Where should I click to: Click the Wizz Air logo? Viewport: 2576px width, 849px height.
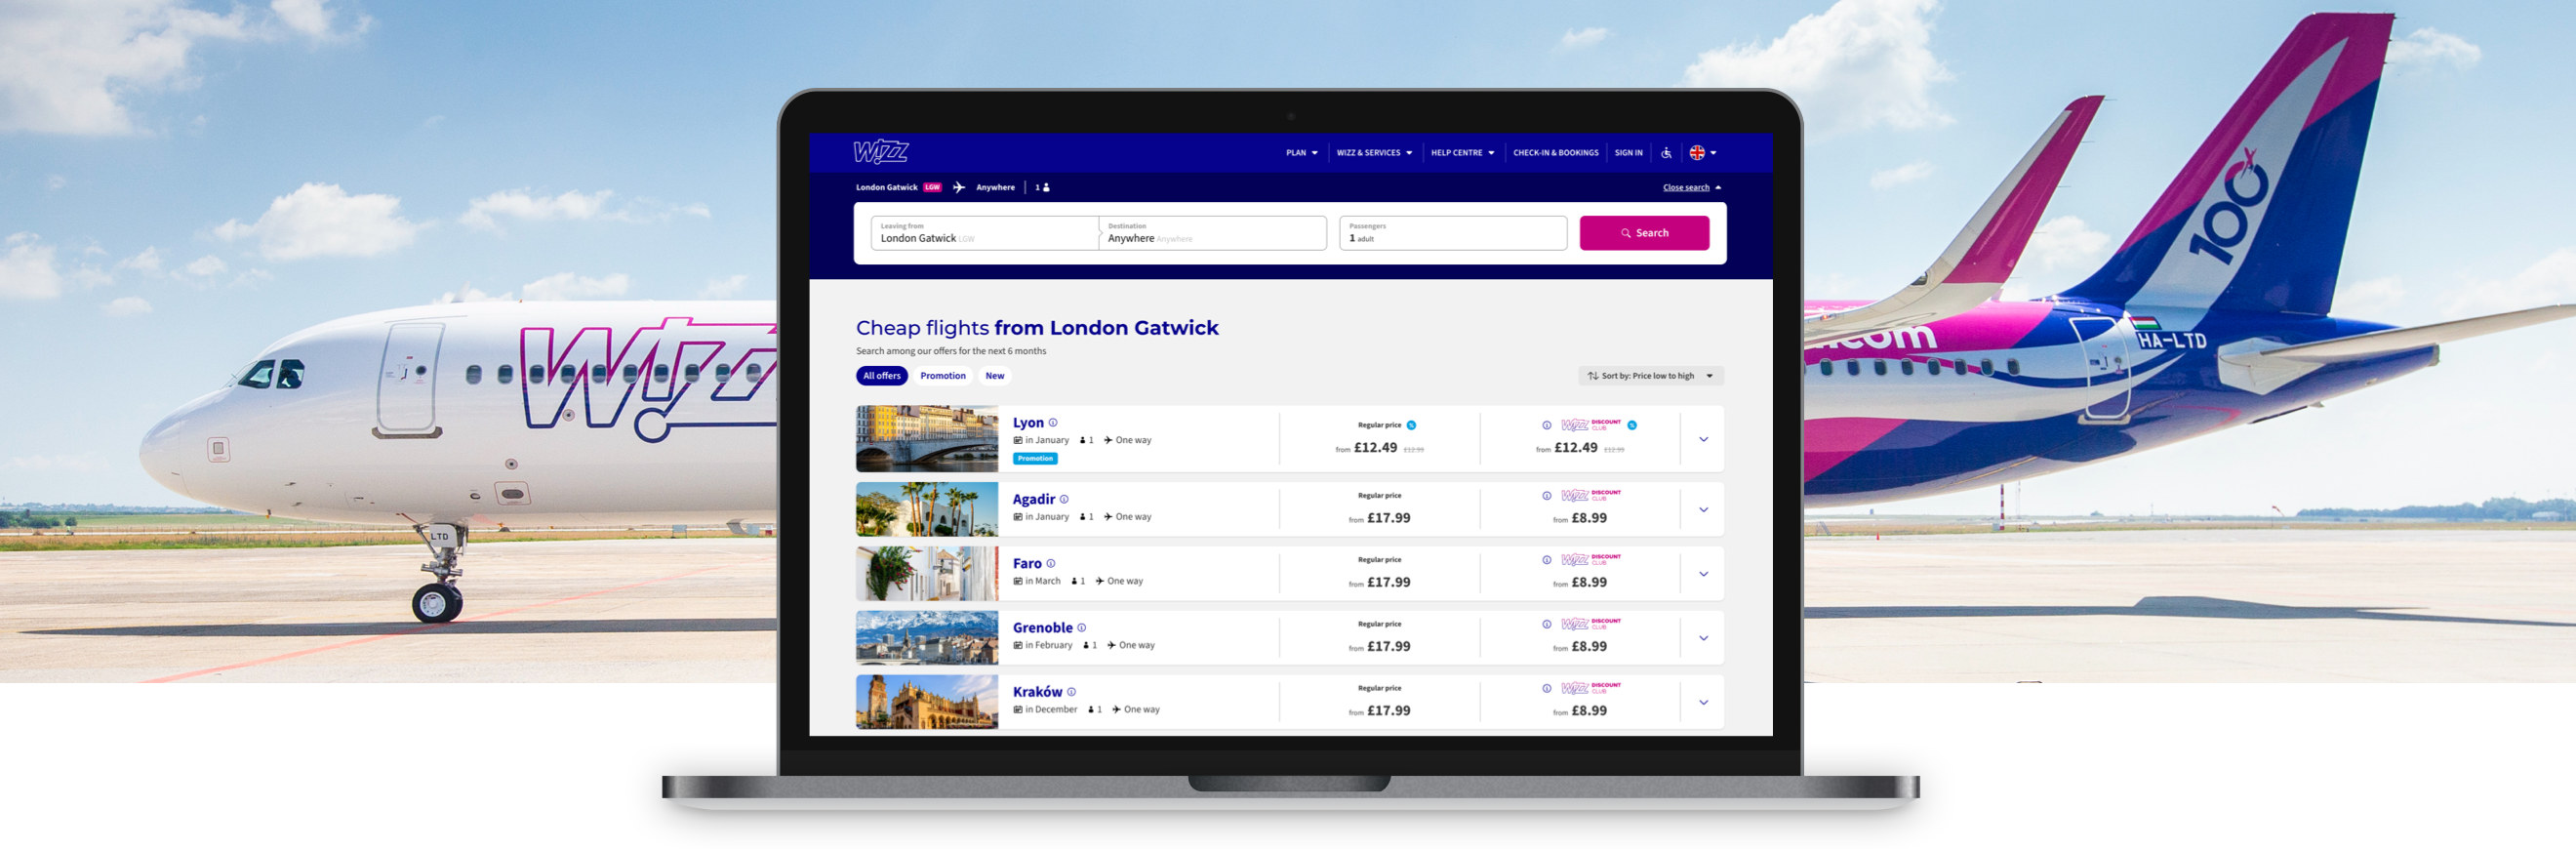pos(880,152)
